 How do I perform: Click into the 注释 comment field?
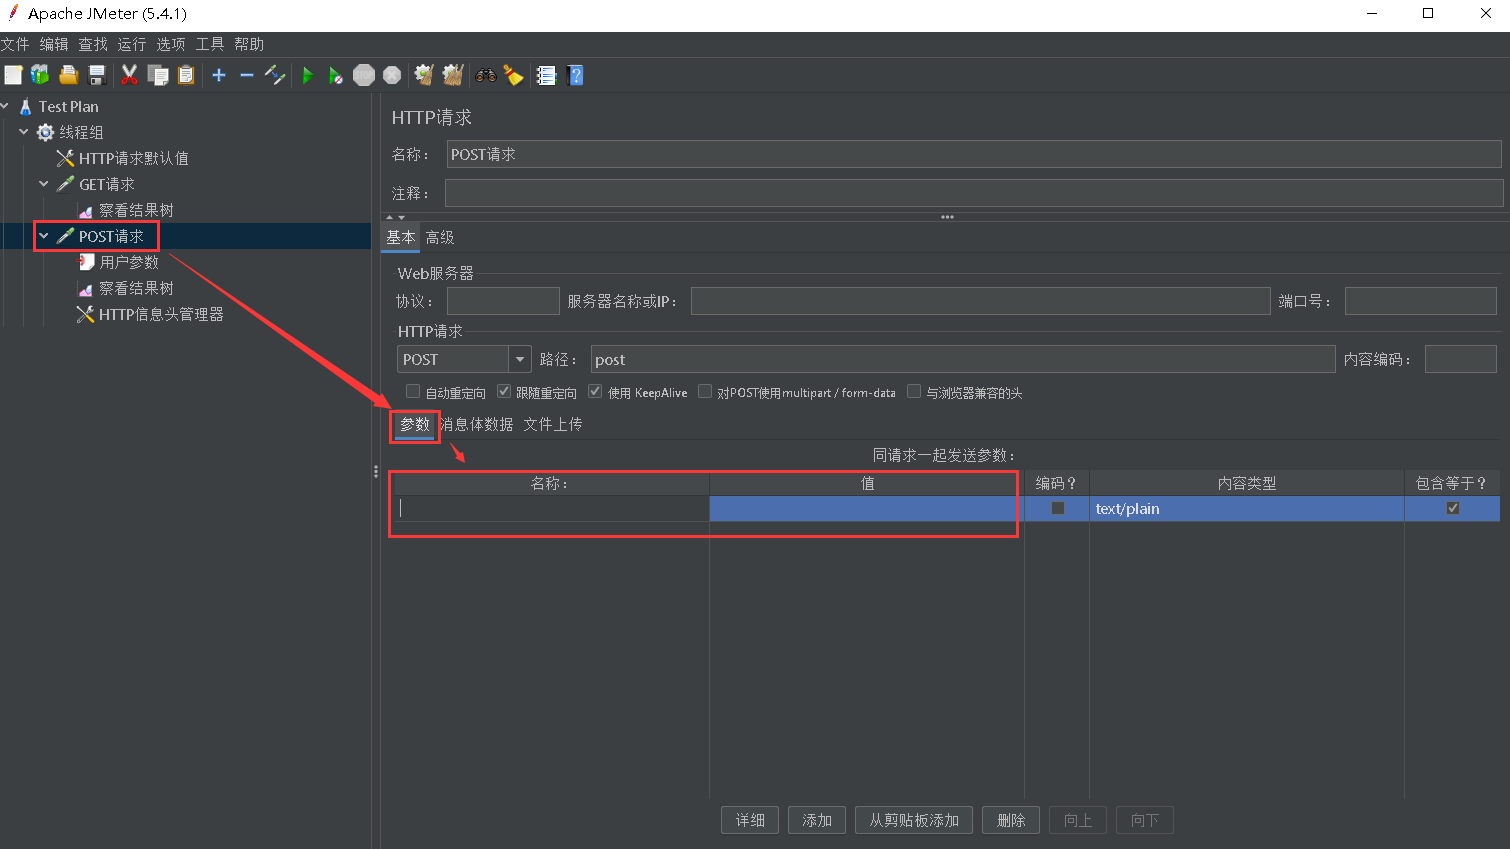pyautogui.click(x=974, y=193)
